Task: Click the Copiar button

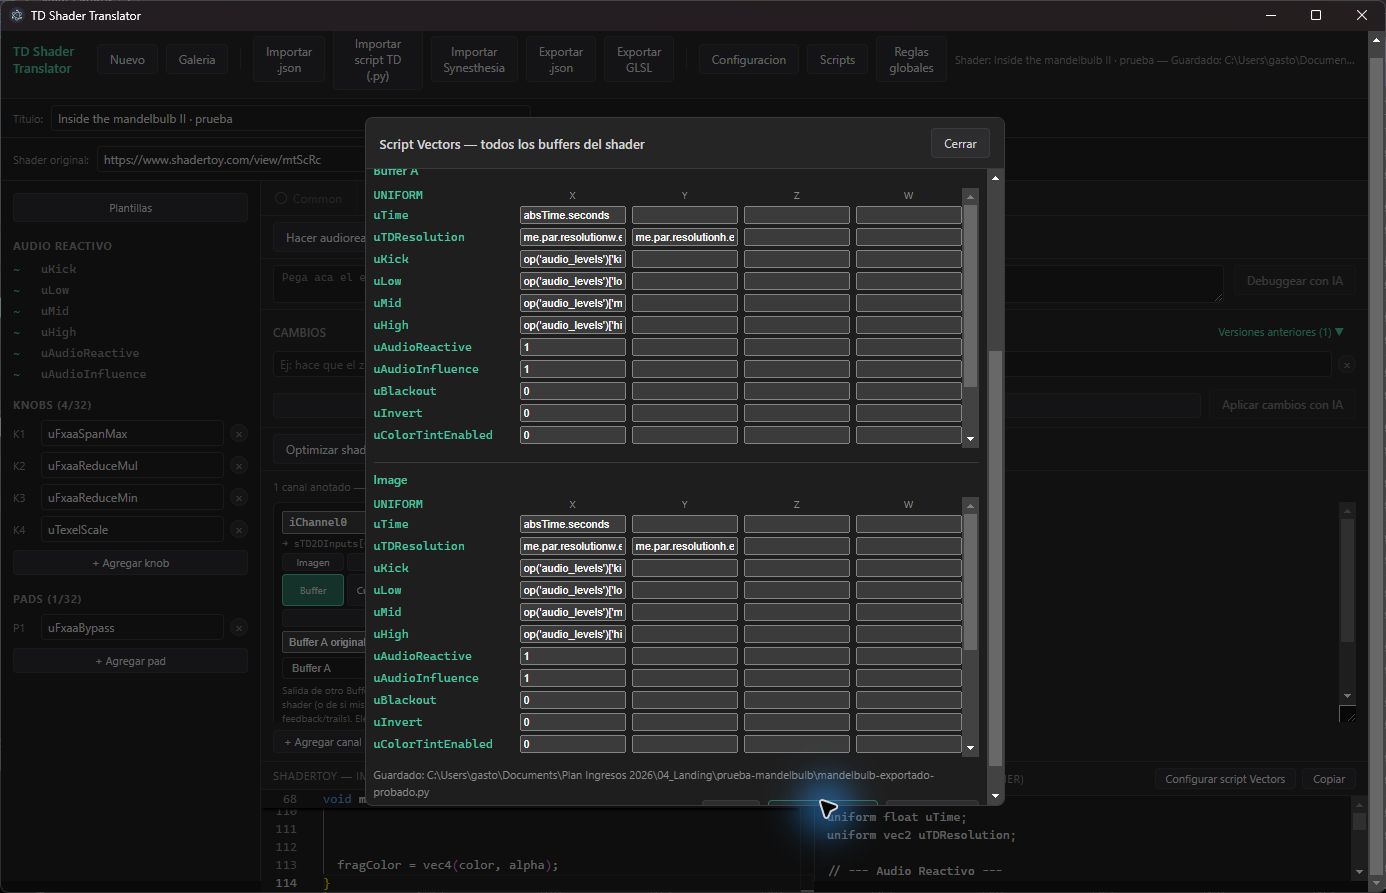Action: [x=1329, y=779]
